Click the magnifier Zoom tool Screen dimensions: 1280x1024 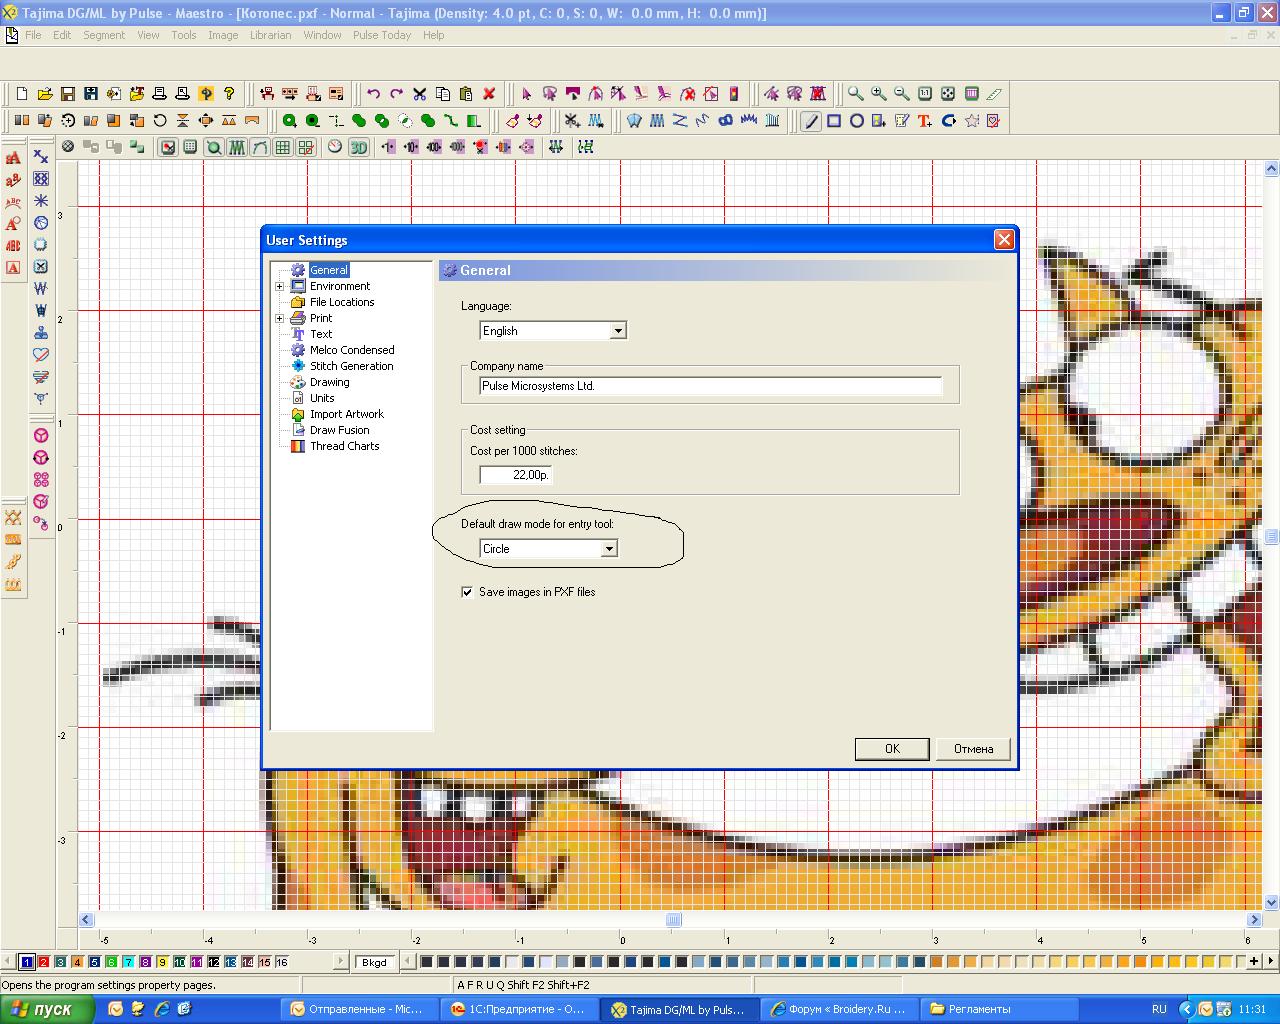pos(855,94)
